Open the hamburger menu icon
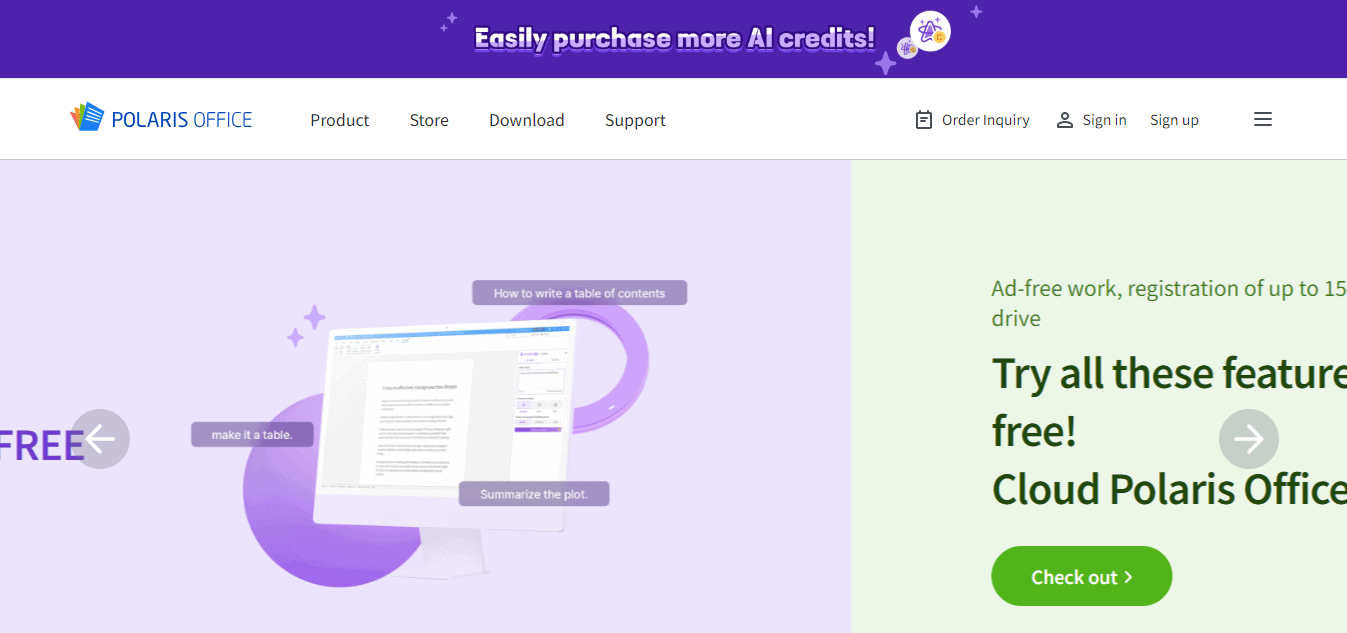Viewport: 1347px width, 633px height. click(1263, 120)
